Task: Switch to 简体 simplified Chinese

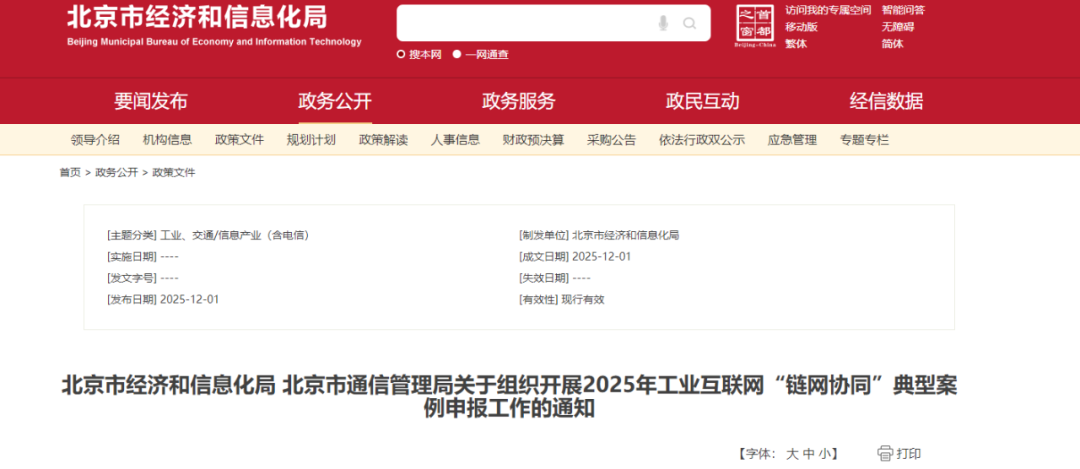Action: 892,43
